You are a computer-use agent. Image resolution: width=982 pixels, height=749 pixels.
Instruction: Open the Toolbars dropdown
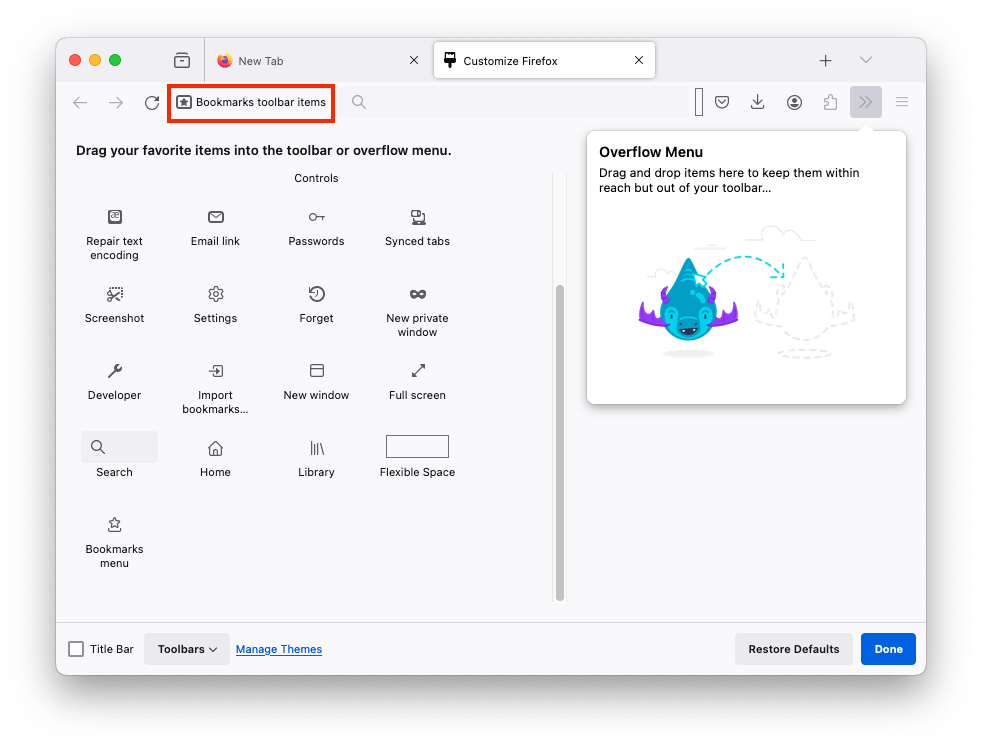[x=187, y=649]
